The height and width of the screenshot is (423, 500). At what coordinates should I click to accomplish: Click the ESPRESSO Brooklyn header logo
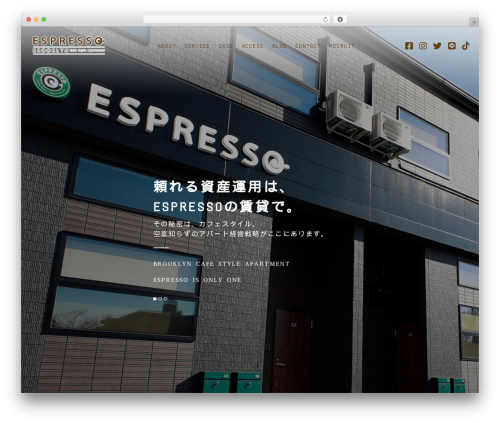pyautogui.click(x=69, y=46)
